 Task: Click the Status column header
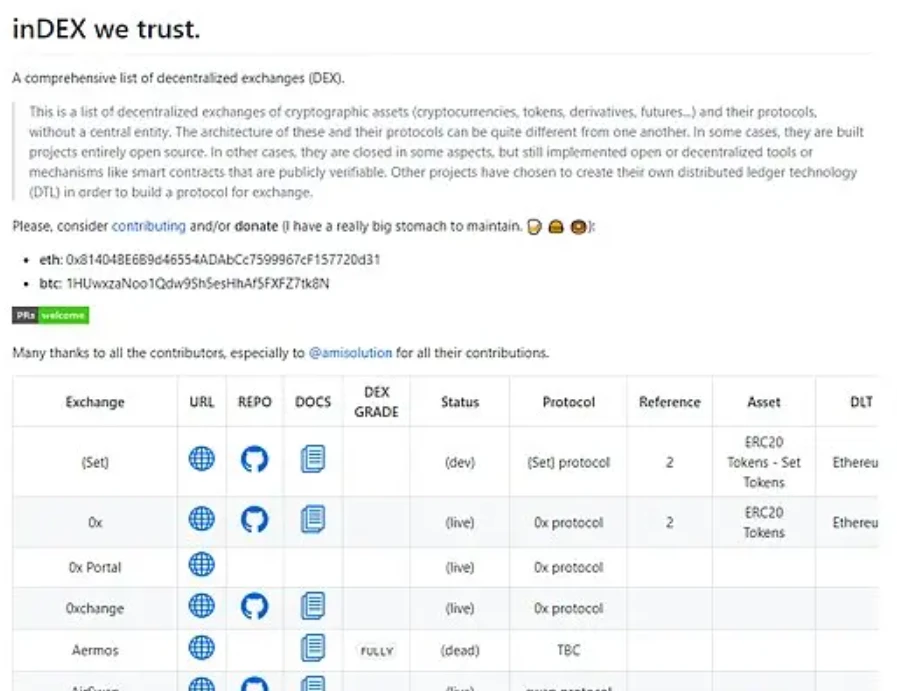tap(460, 402)
